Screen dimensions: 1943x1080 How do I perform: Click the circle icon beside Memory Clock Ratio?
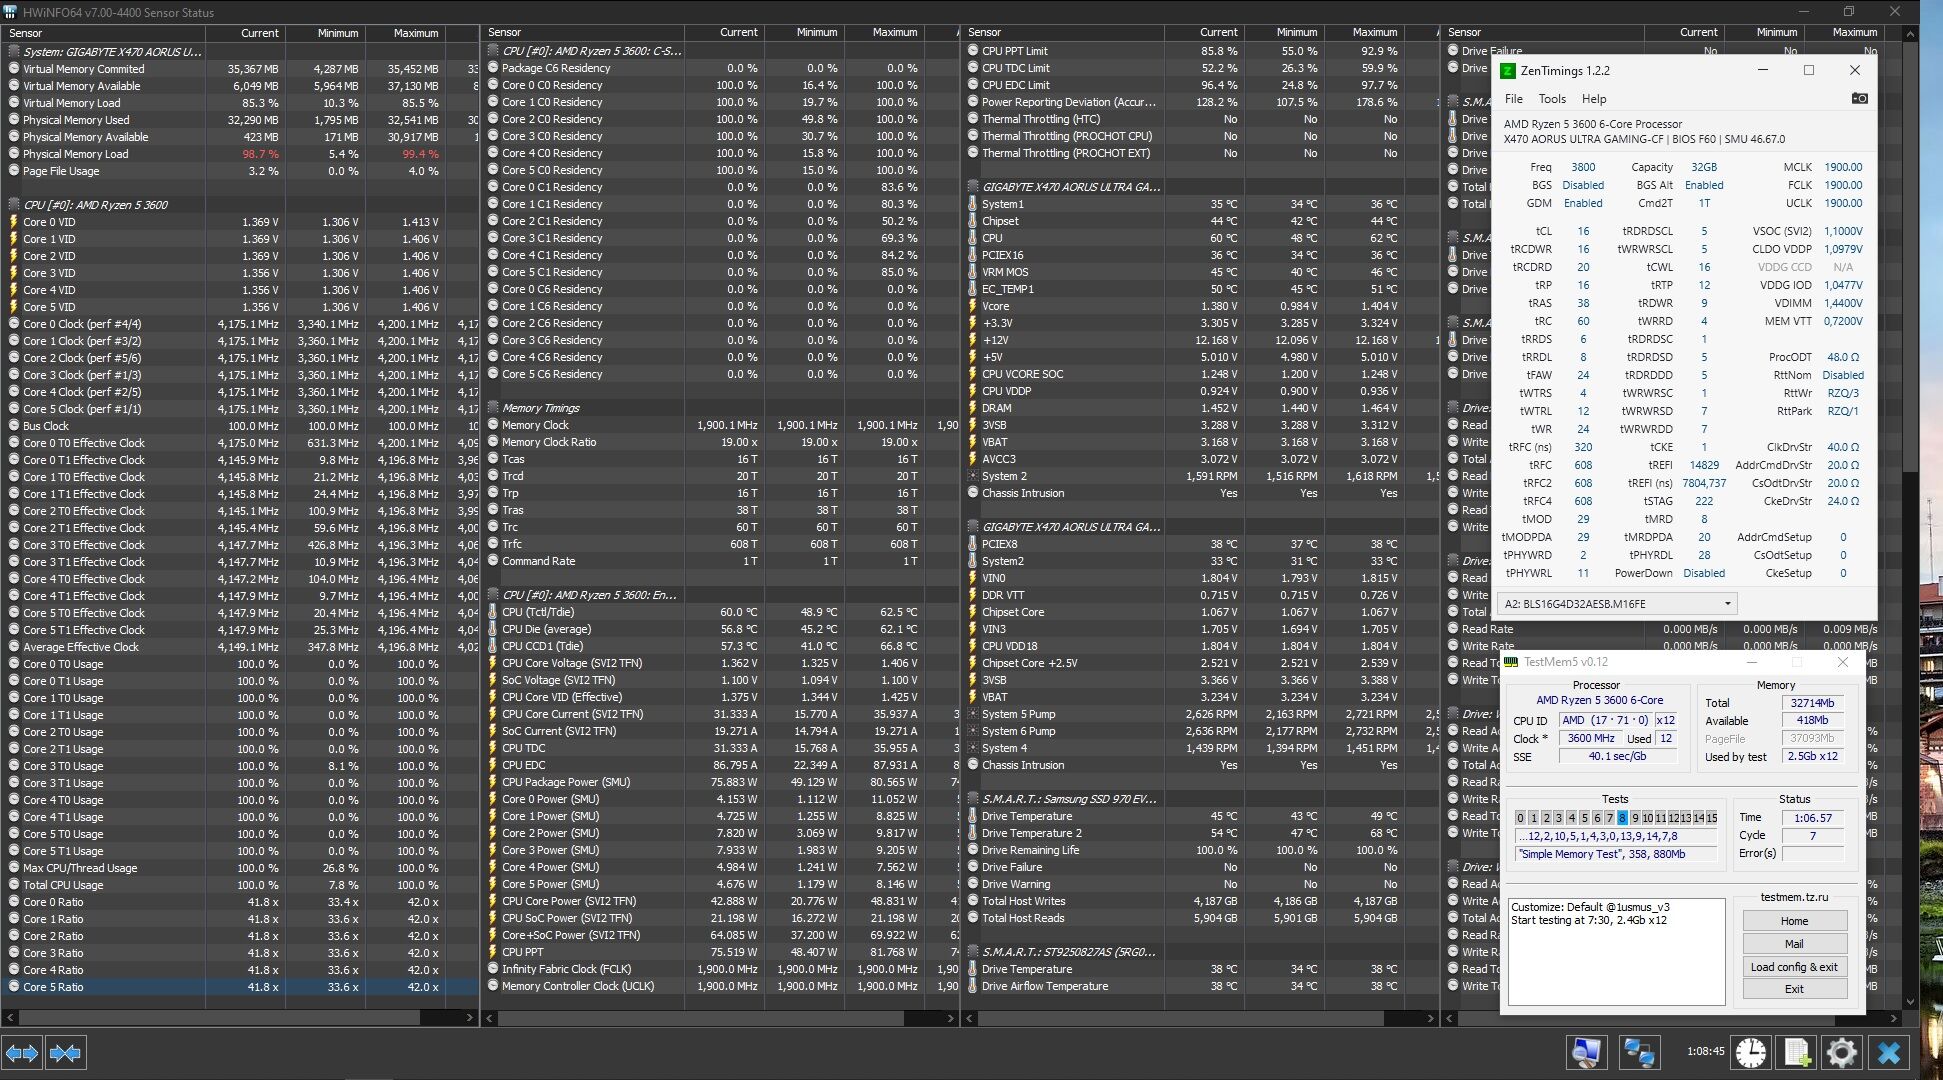pos(492,442)
